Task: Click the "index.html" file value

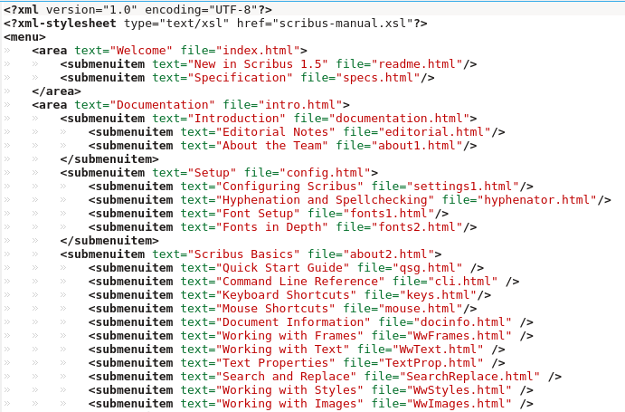Action: click(x=258, y=51)
